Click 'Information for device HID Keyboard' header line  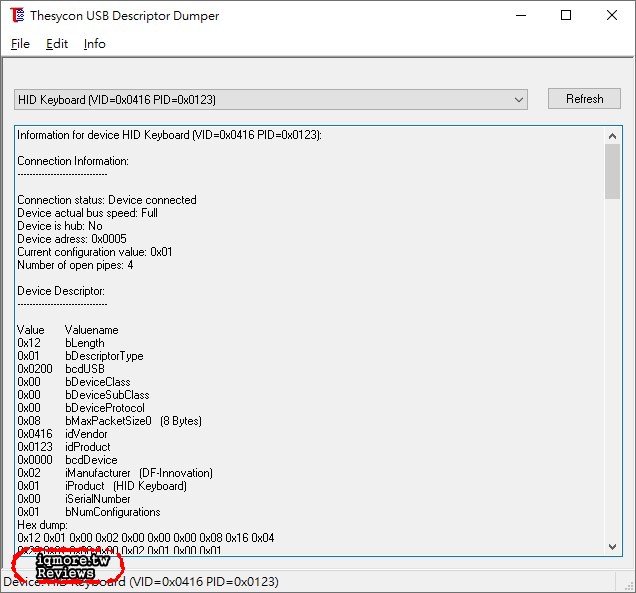point(169,135)
